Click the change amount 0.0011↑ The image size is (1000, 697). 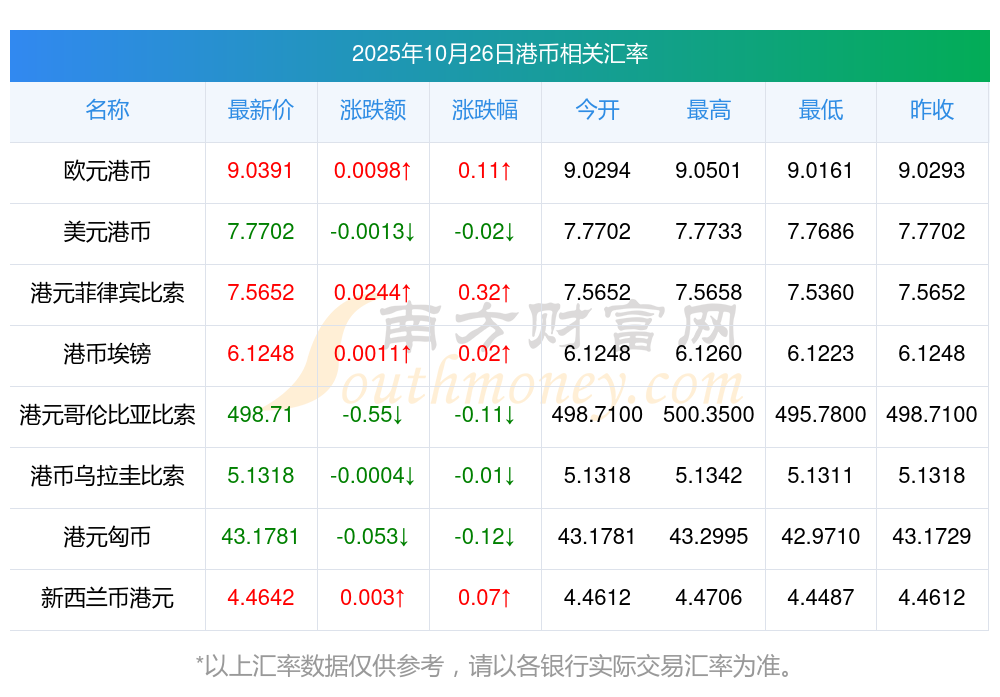point(373,353)
